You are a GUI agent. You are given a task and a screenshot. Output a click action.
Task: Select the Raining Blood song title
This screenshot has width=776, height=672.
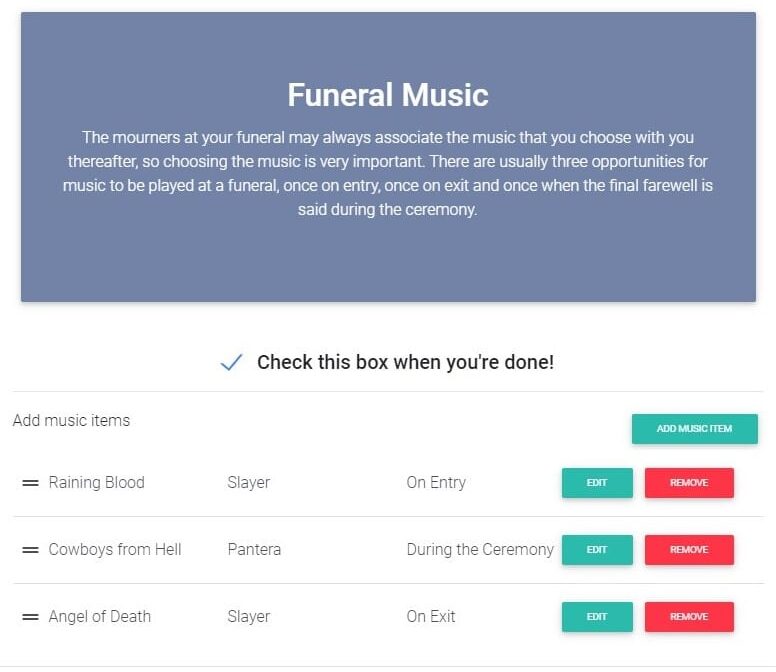96,483
